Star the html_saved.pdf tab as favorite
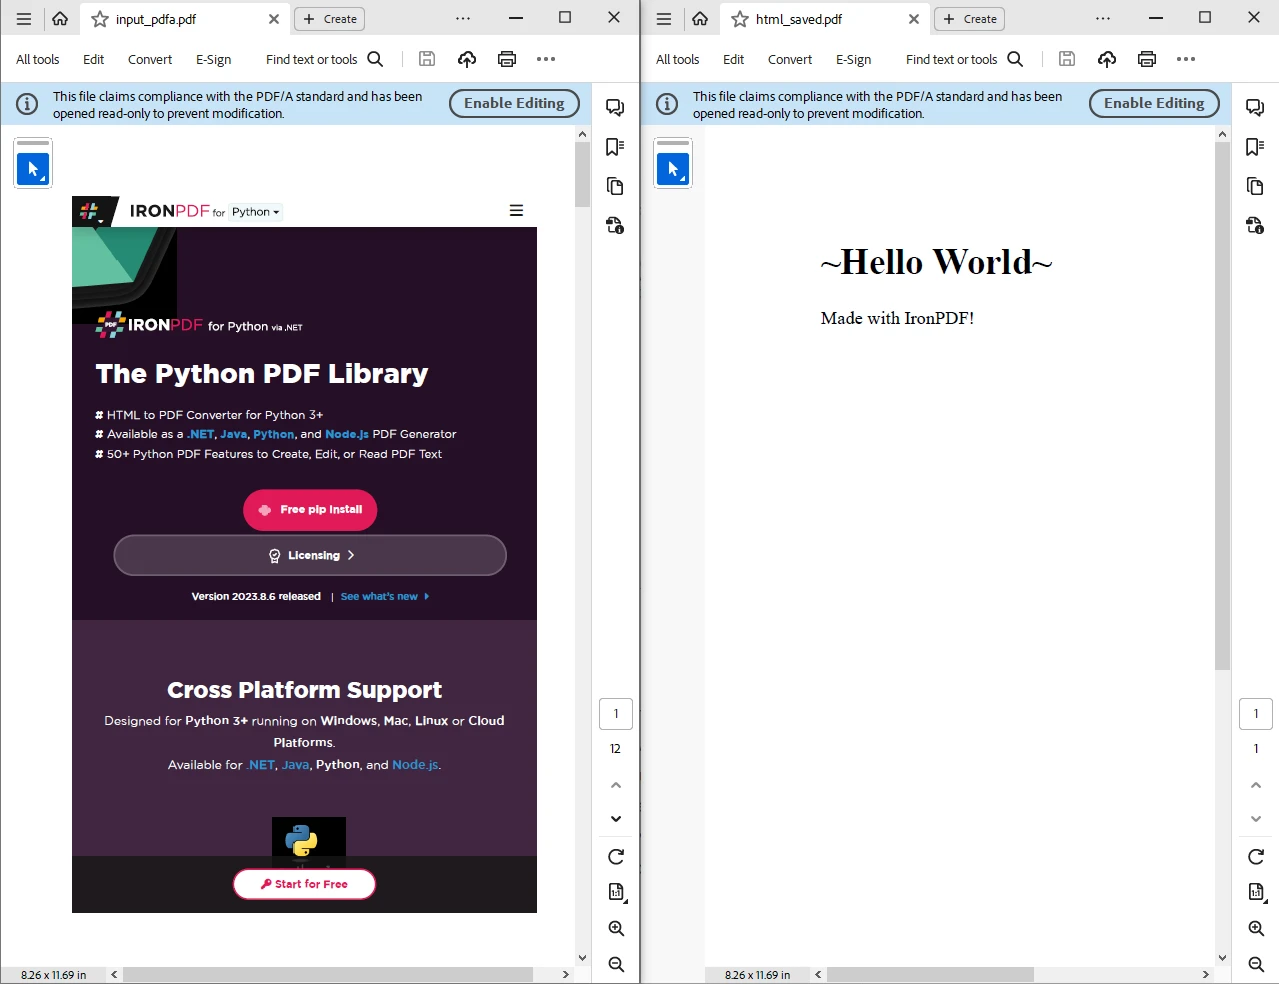 point(740,19)
